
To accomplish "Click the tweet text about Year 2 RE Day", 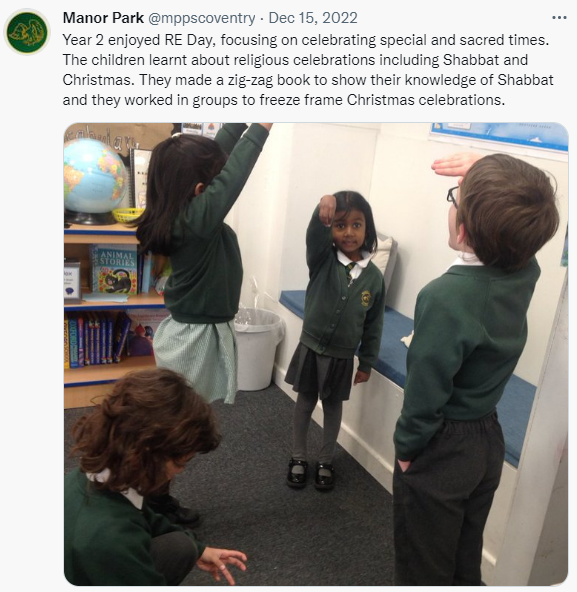I will (x=308, y=70).
